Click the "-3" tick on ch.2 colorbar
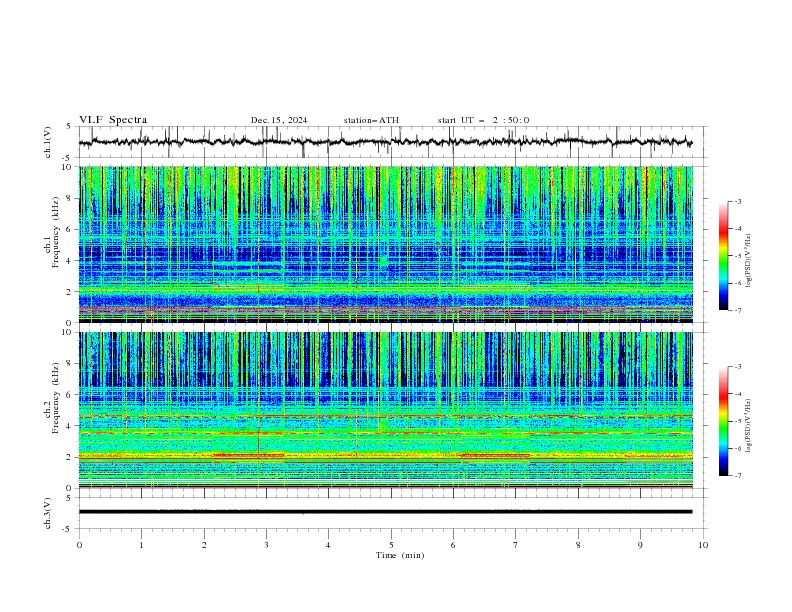 (x=737, y=367)
